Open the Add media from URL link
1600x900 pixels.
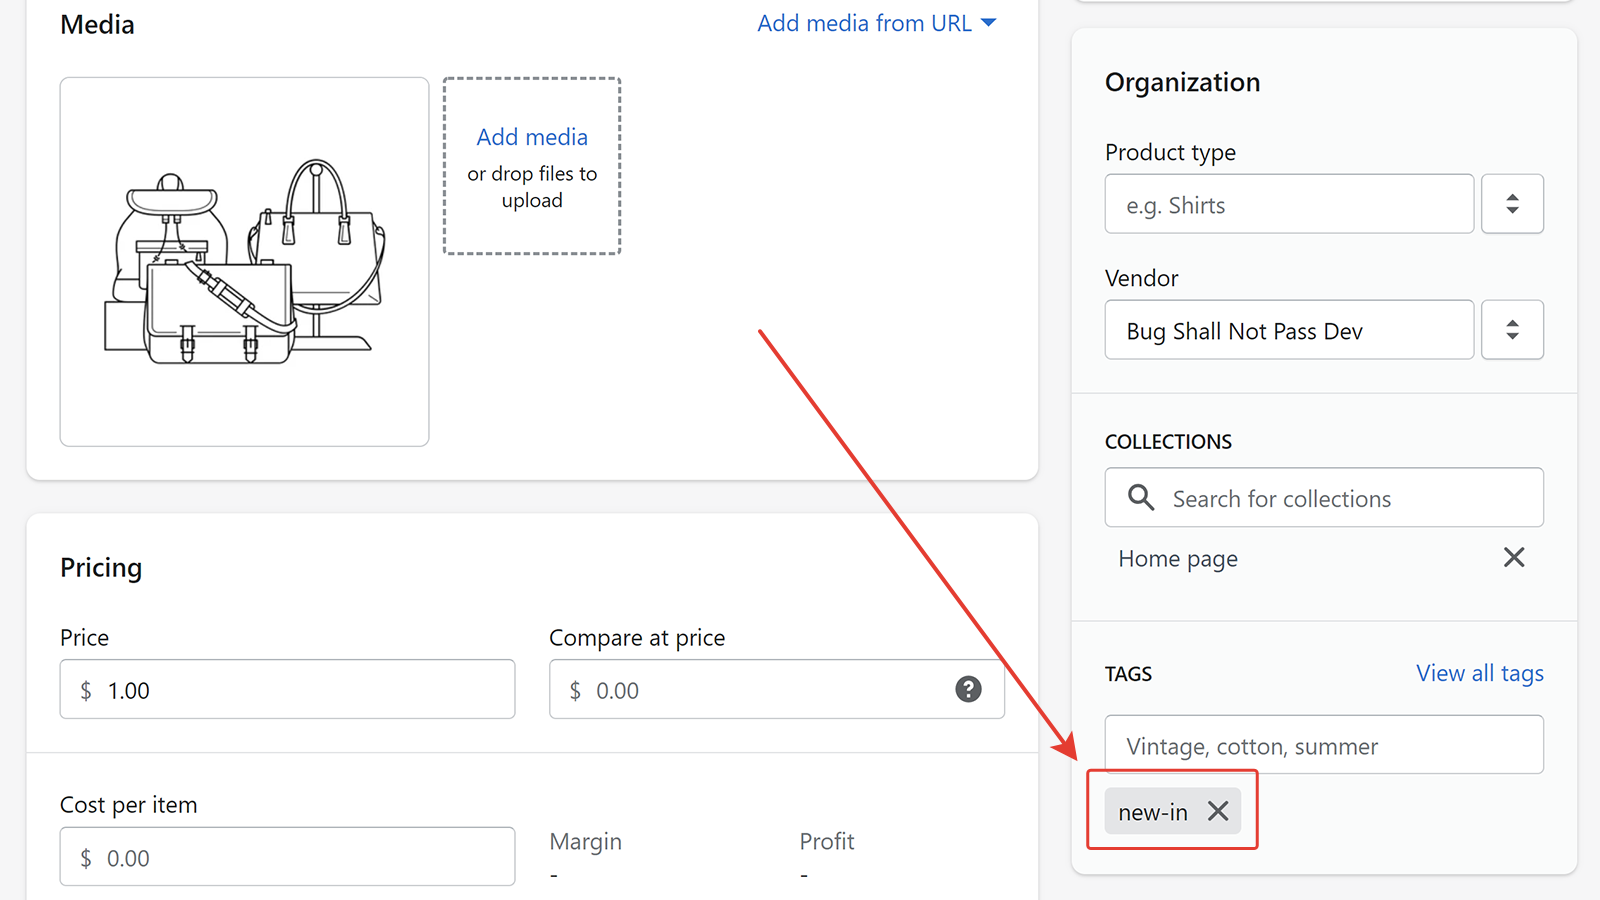point(864,23)
